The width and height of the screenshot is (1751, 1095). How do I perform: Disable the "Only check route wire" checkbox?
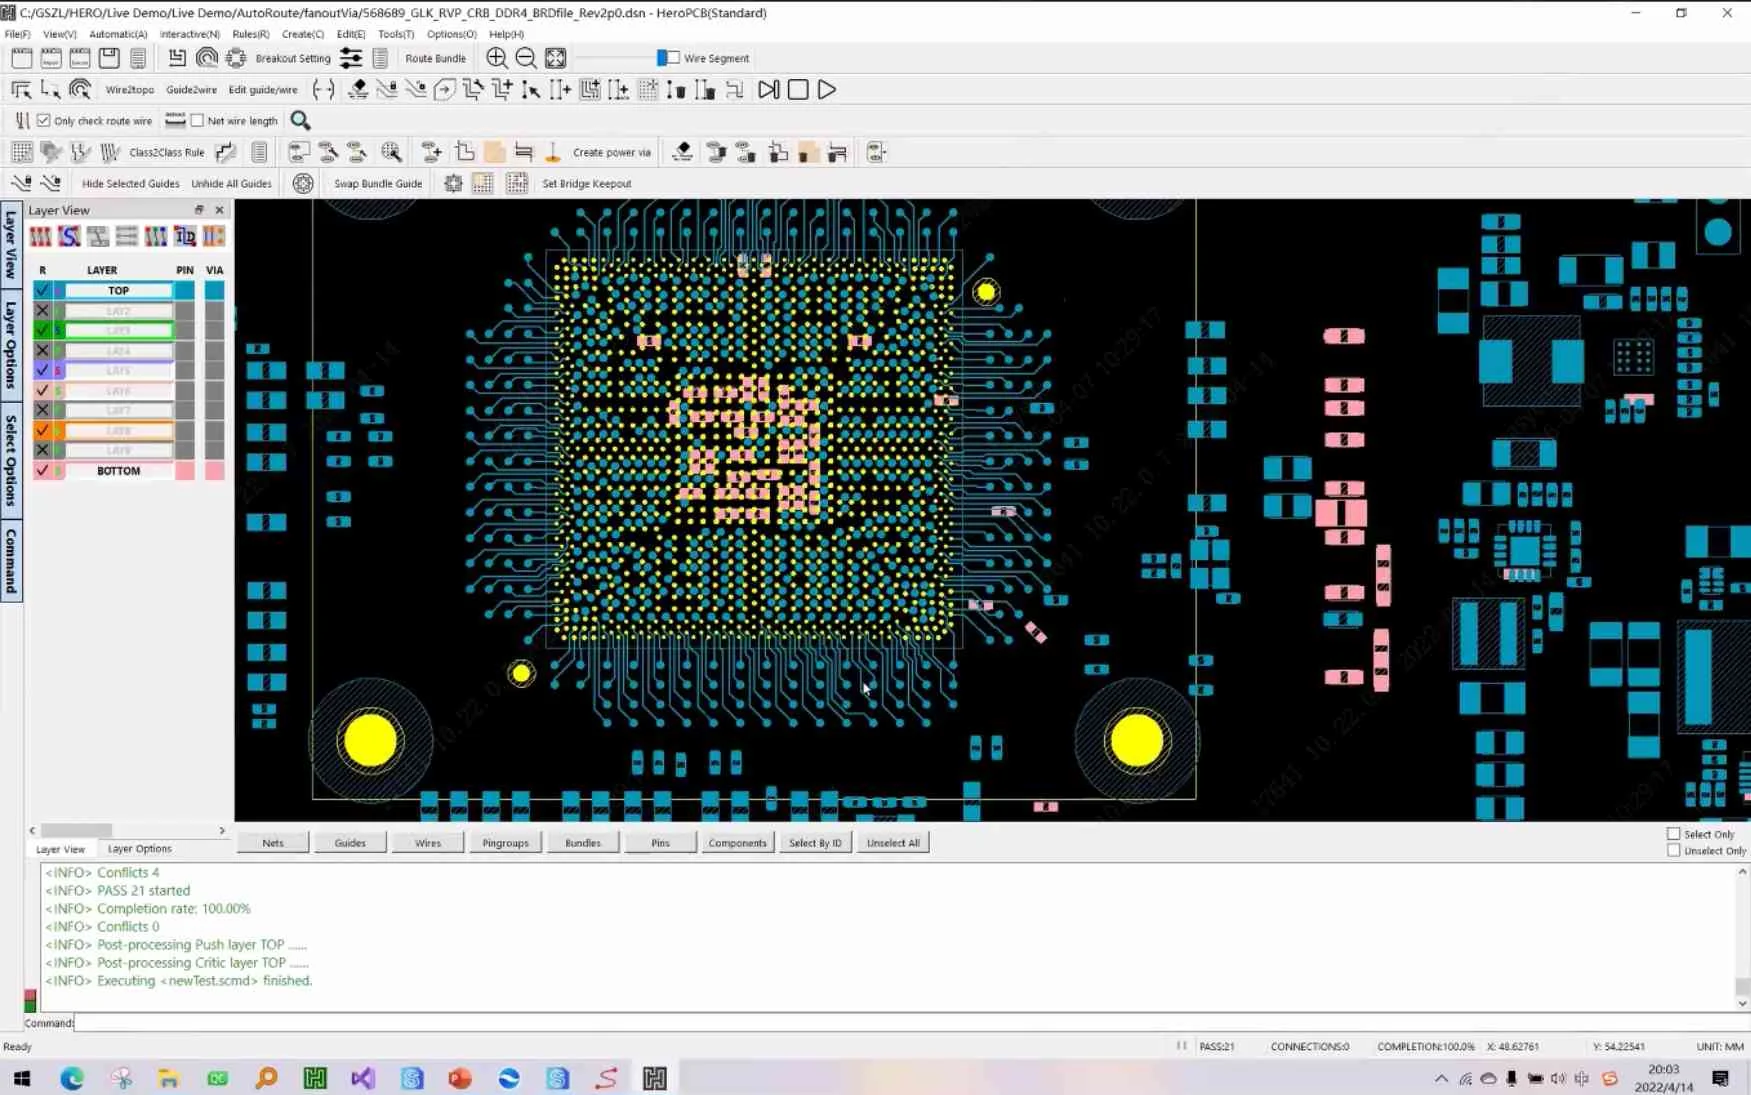click(x=43, y=120)
